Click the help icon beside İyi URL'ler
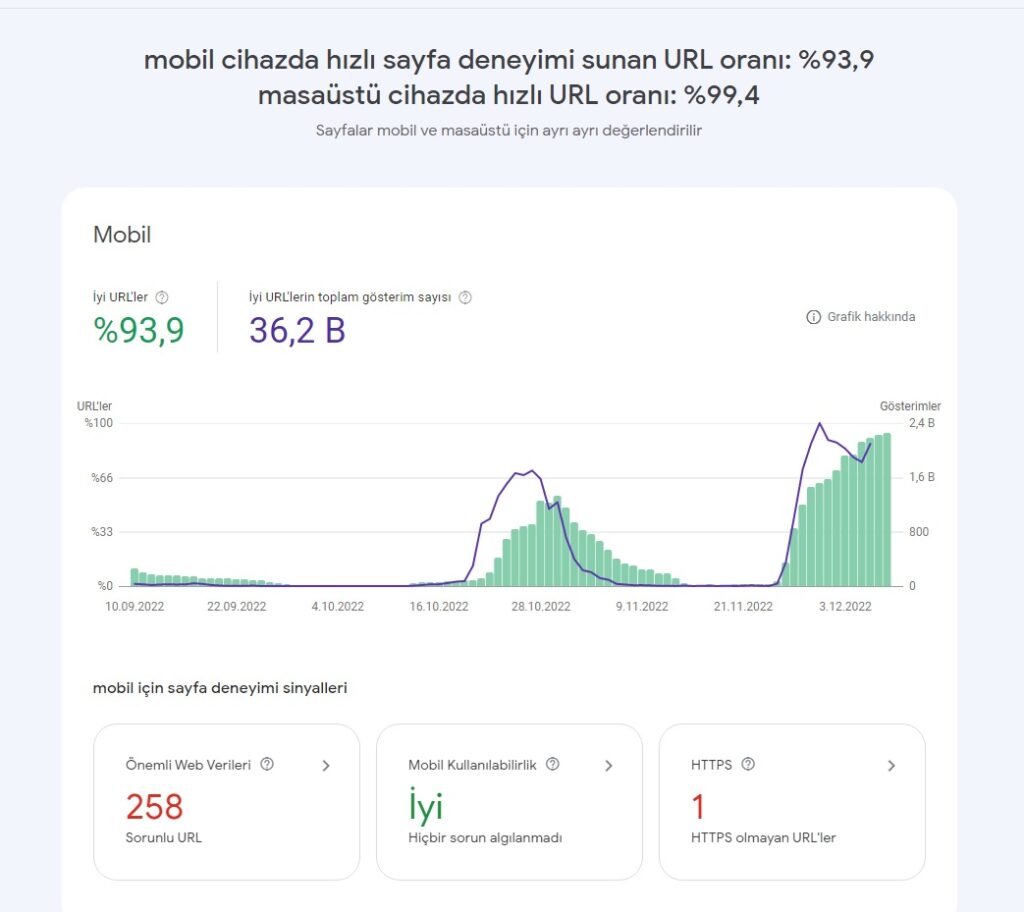Image resolution: width=1024 pixels, height=912 pixels. pyautogui.click(x=162, y=297)
